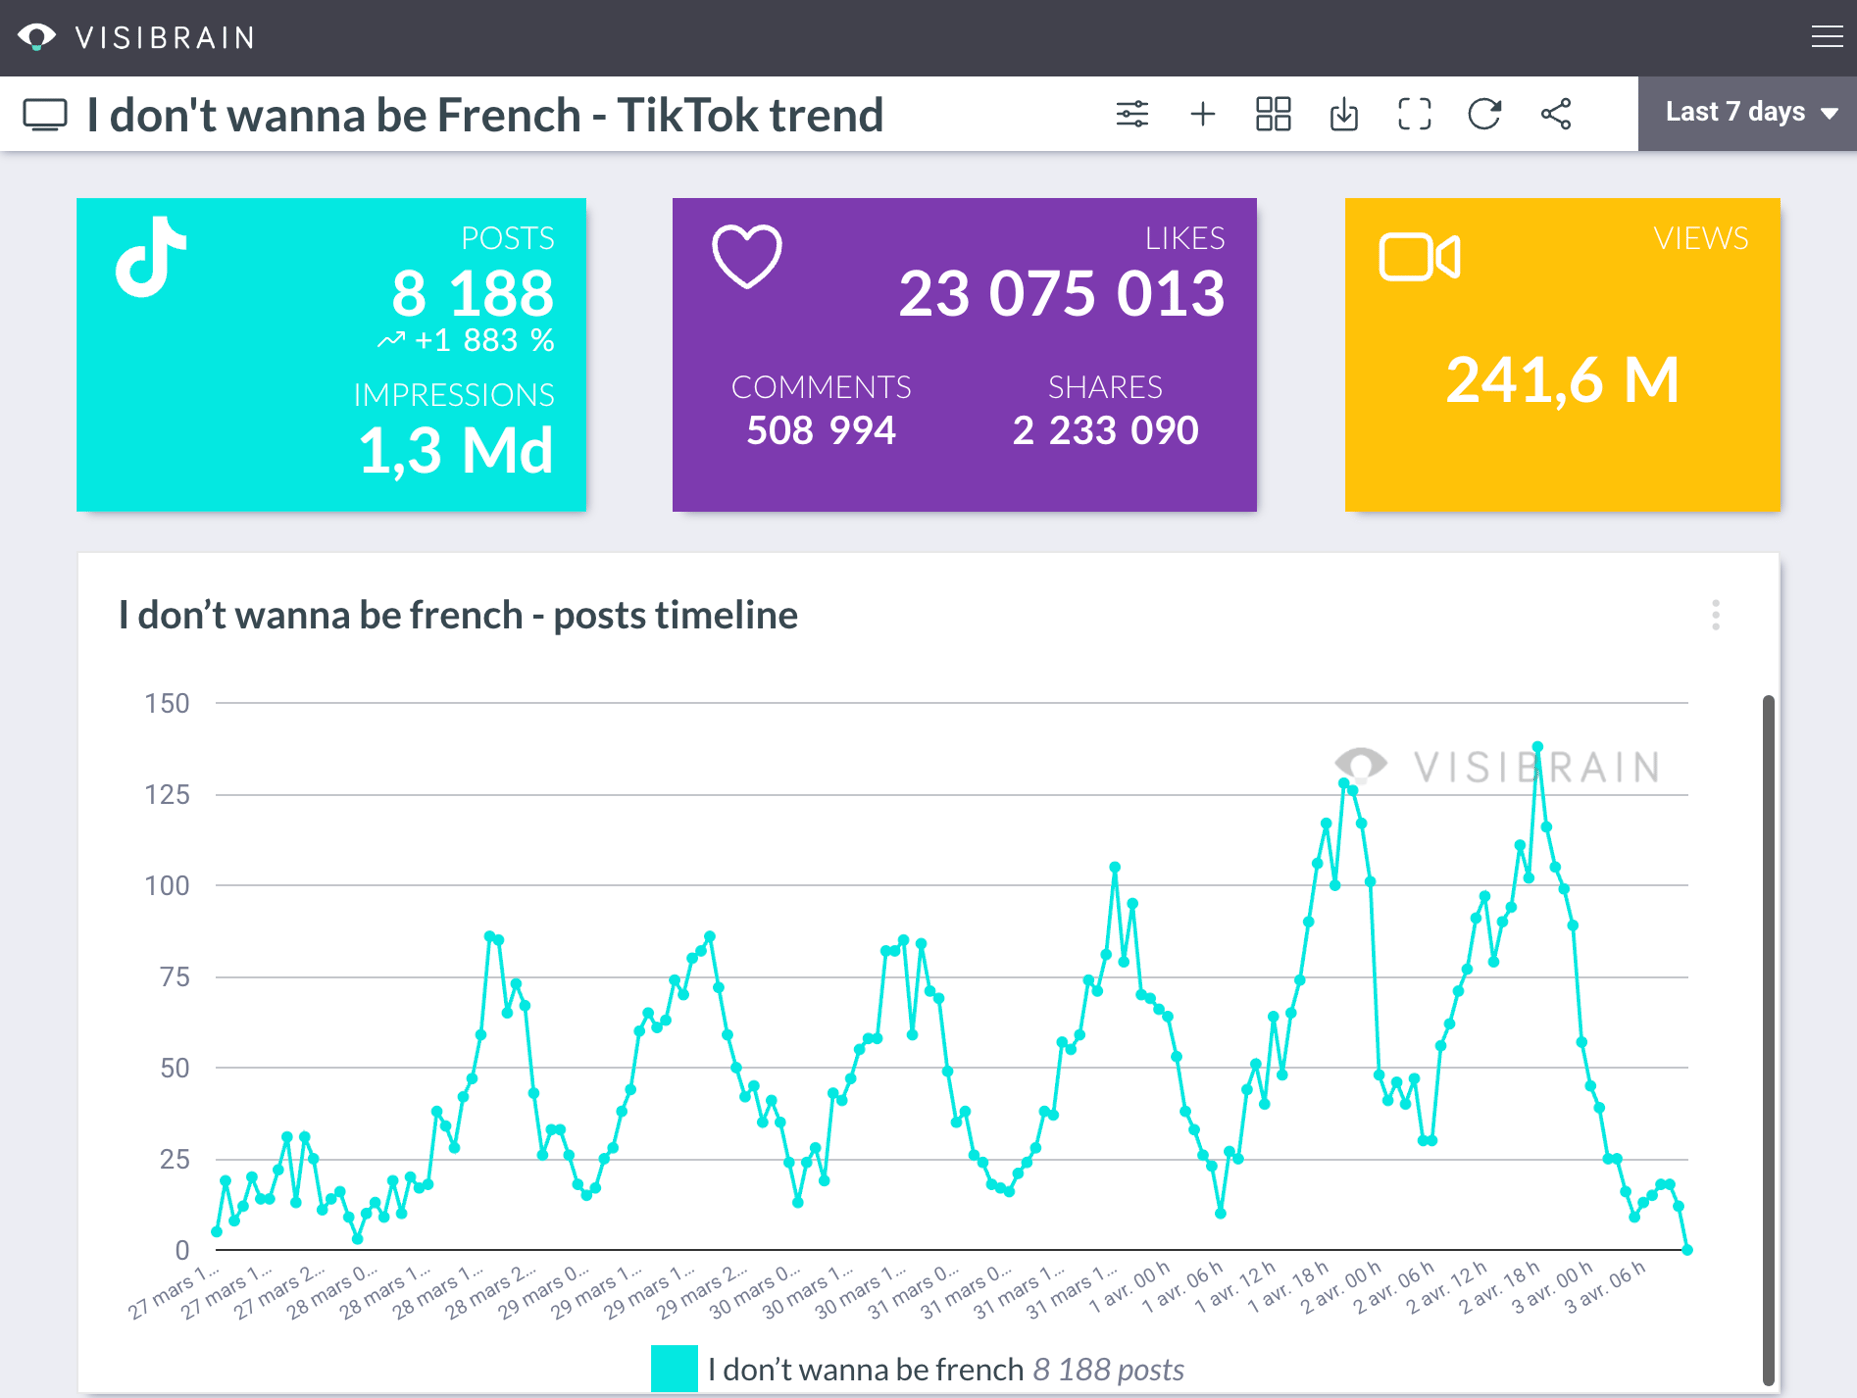
Task: Open the dashboard layout grid icon
Action: click(x=1272, y=113)
